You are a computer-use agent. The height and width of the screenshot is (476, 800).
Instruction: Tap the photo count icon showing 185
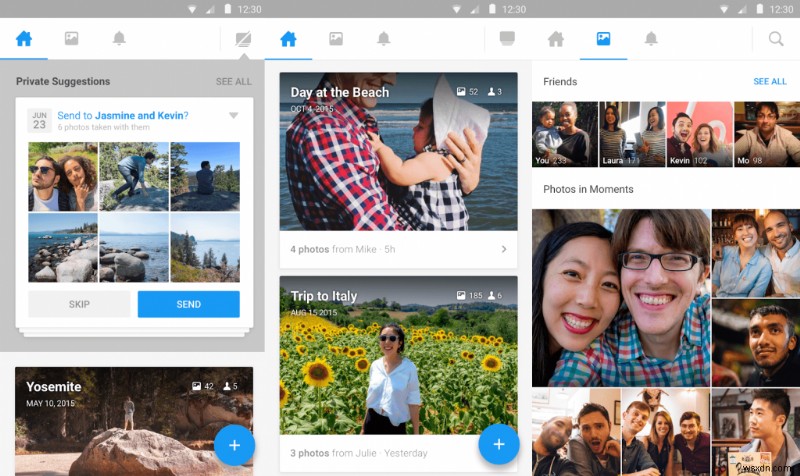(461, 295)
